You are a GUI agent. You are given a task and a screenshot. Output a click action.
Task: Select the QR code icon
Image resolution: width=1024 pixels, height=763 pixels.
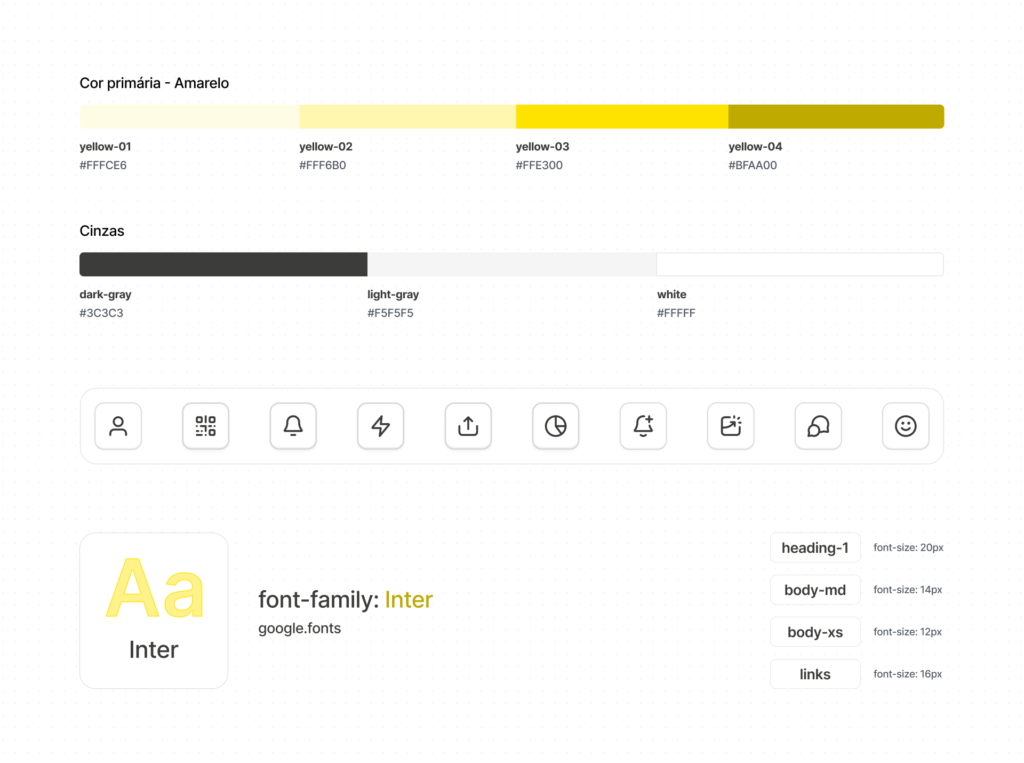pyautogui.click(x=205, y=426)
